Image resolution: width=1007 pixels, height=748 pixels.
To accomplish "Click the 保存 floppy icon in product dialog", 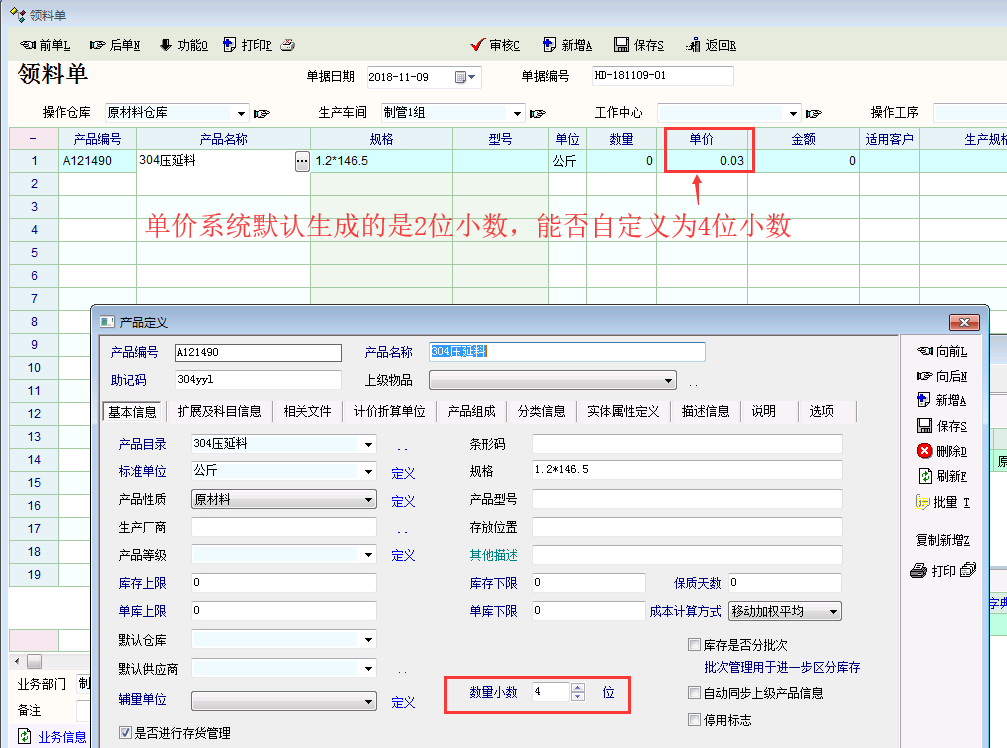I will click(925, 425).
